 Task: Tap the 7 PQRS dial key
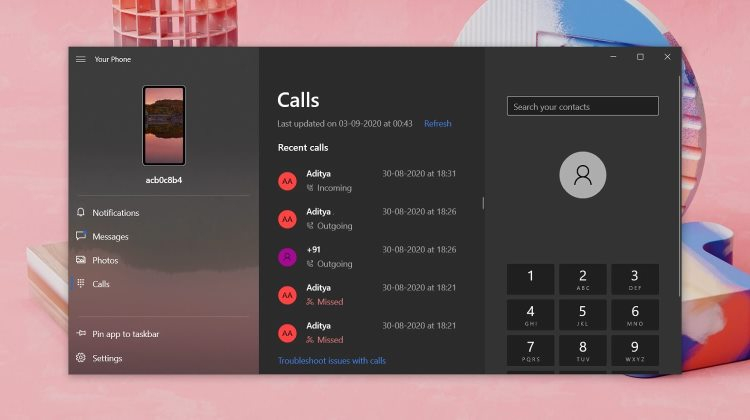pos(530,350)
